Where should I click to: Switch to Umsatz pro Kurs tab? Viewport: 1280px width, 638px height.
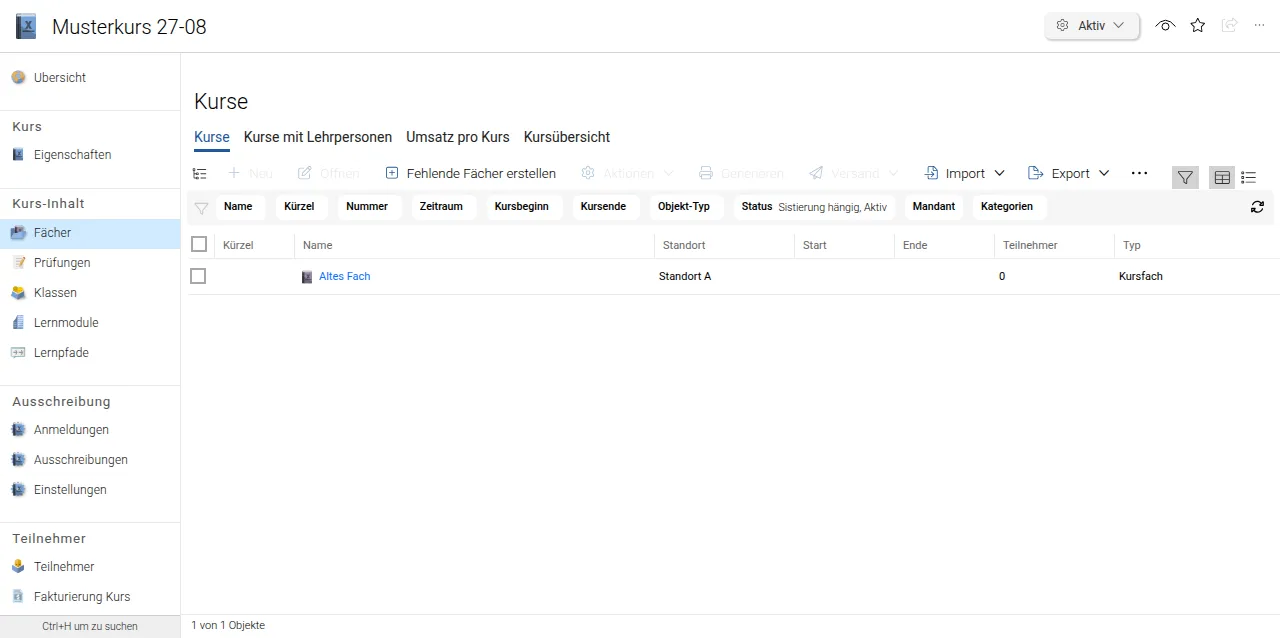coord(458,137)
